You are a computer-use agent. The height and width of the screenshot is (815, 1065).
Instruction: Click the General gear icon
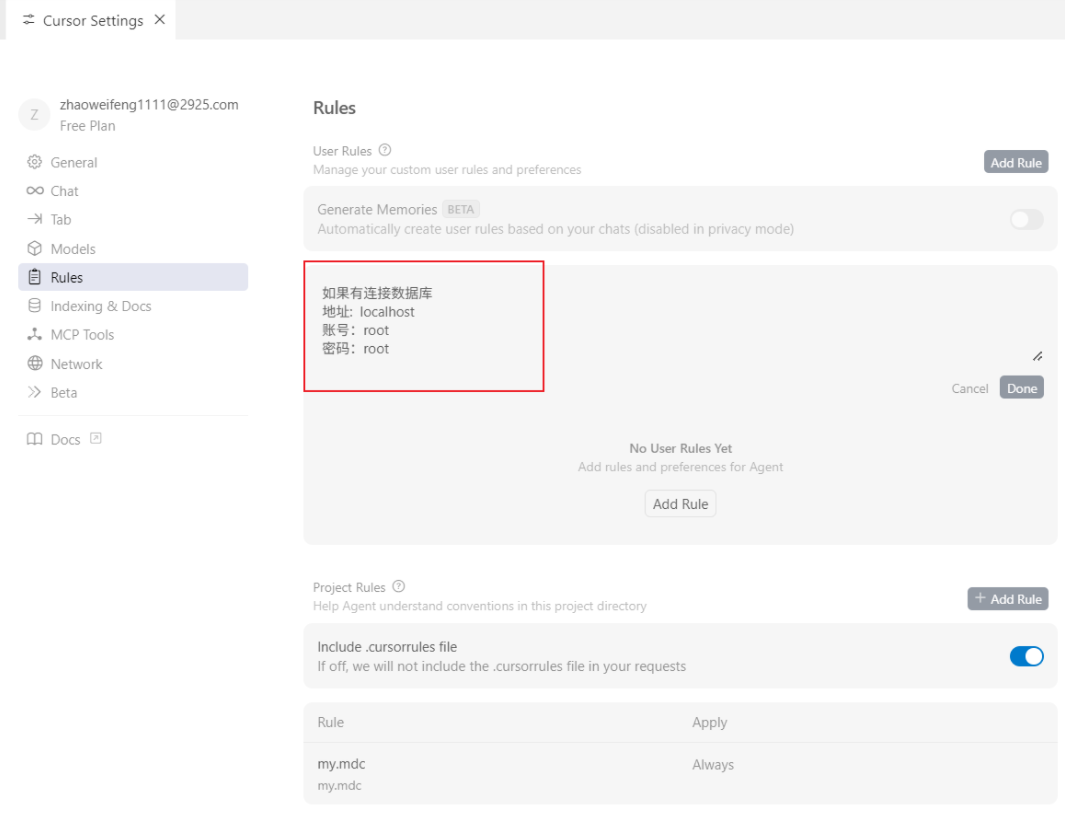pos(35,162)
